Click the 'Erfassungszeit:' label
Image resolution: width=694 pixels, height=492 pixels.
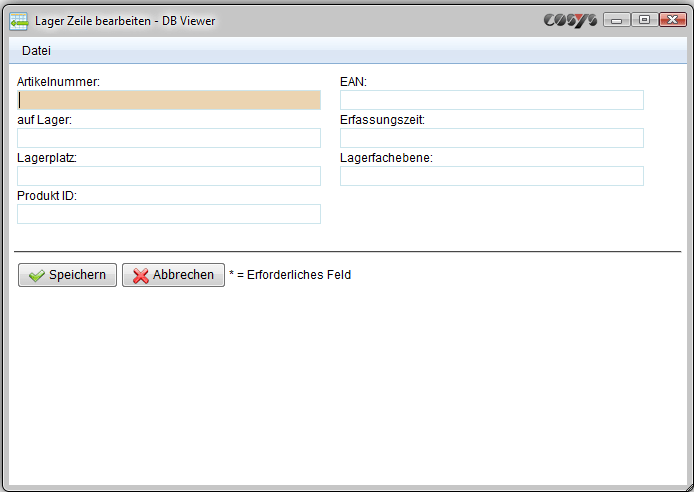point(382,120)
